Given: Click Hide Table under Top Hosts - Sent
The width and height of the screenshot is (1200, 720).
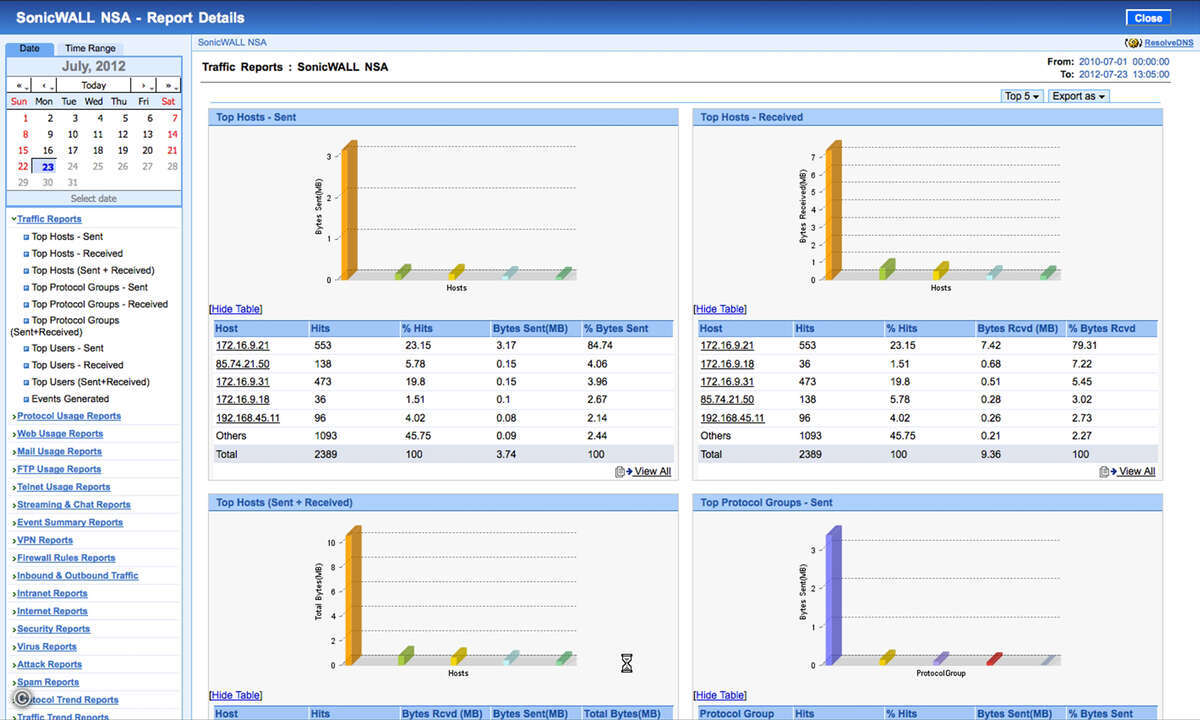Looking at the screenshot, I should [236, 309].
